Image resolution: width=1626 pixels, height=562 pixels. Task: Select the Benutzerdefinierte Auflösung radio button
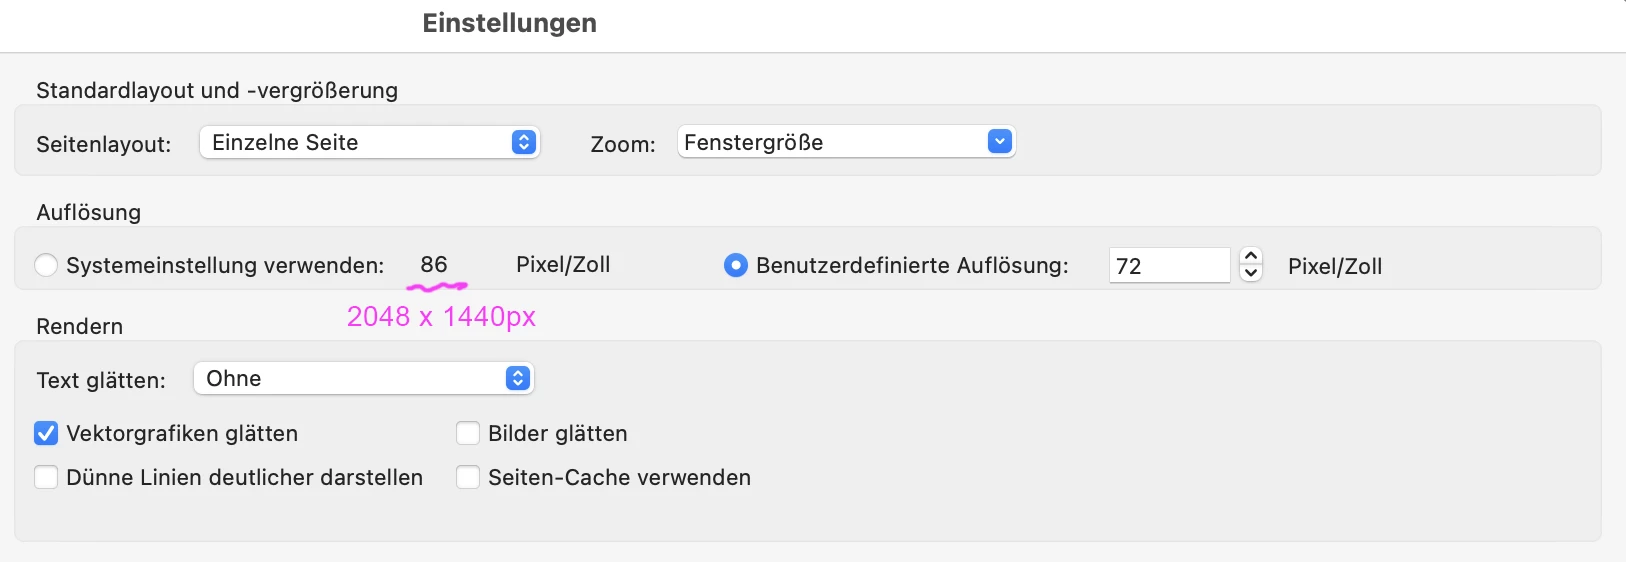(736, 265)
